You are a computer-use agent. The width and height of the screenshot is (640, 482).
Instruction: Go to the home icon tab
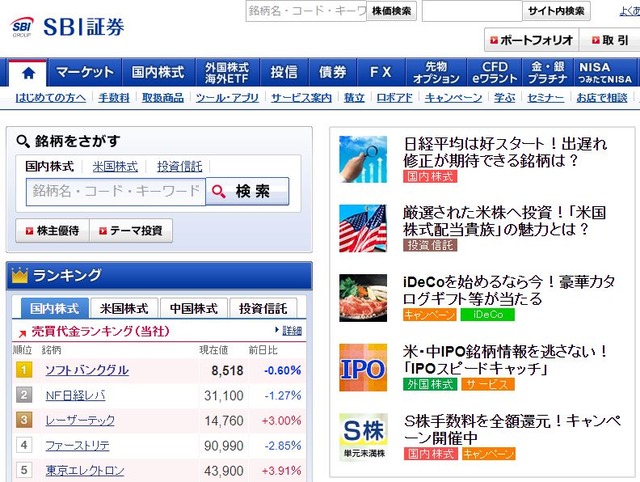click(x=28, y=73)
